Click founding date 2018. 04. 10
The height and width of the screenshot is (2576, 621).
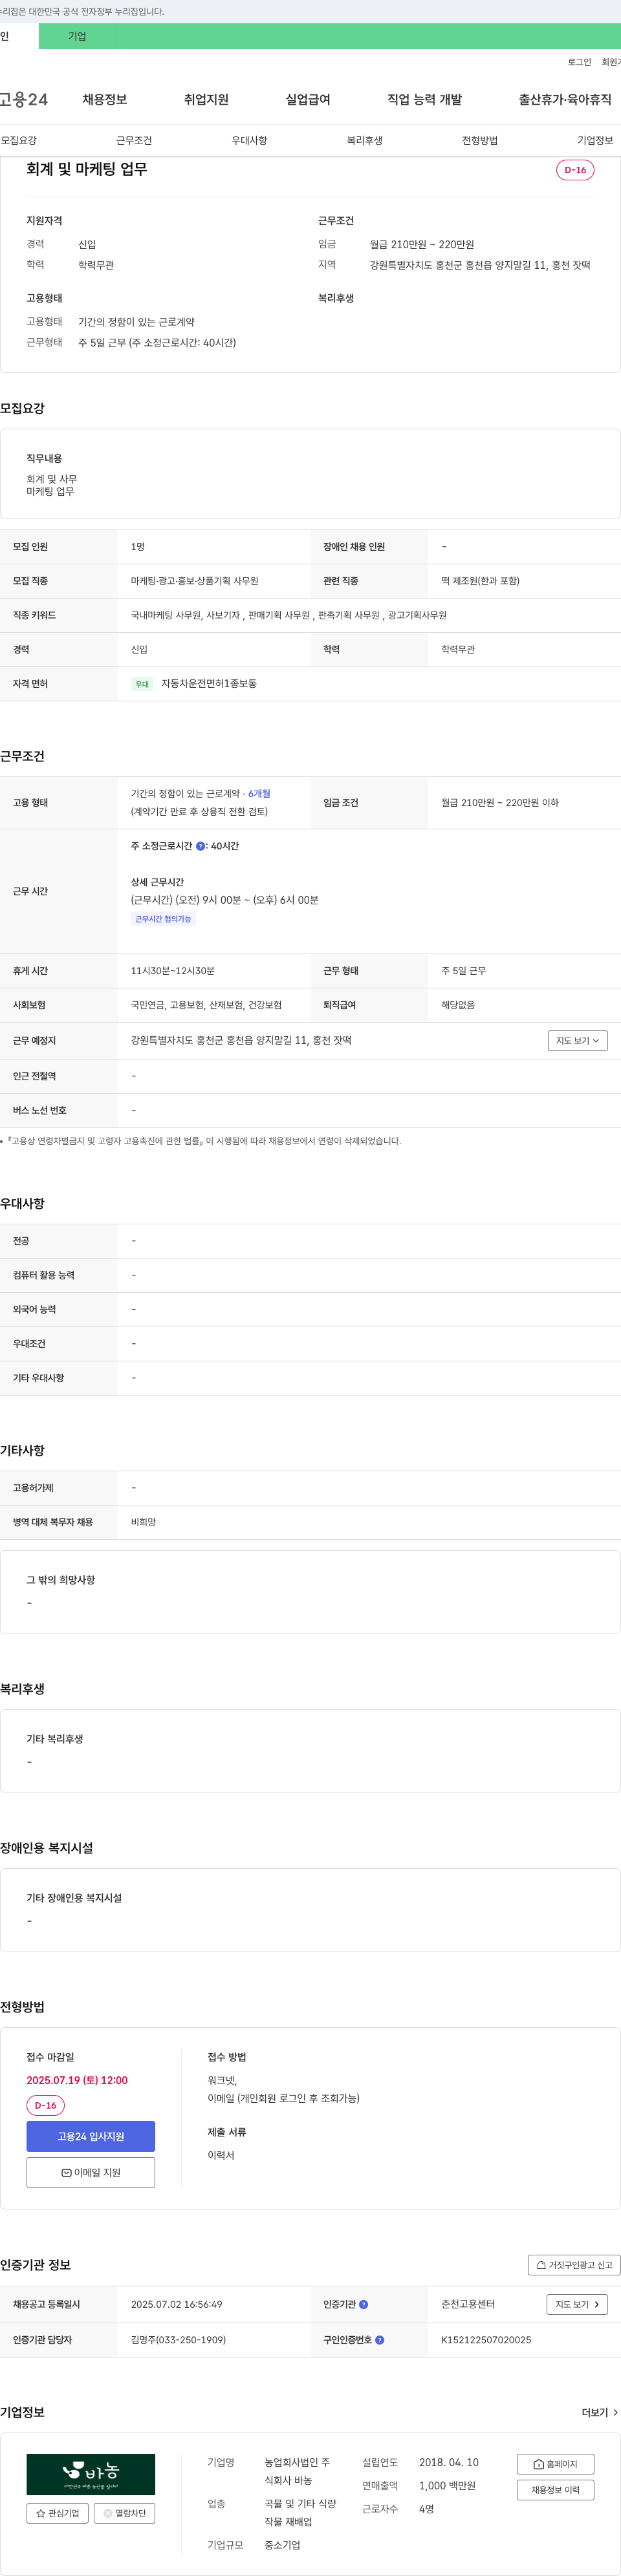coord(449,2463)
